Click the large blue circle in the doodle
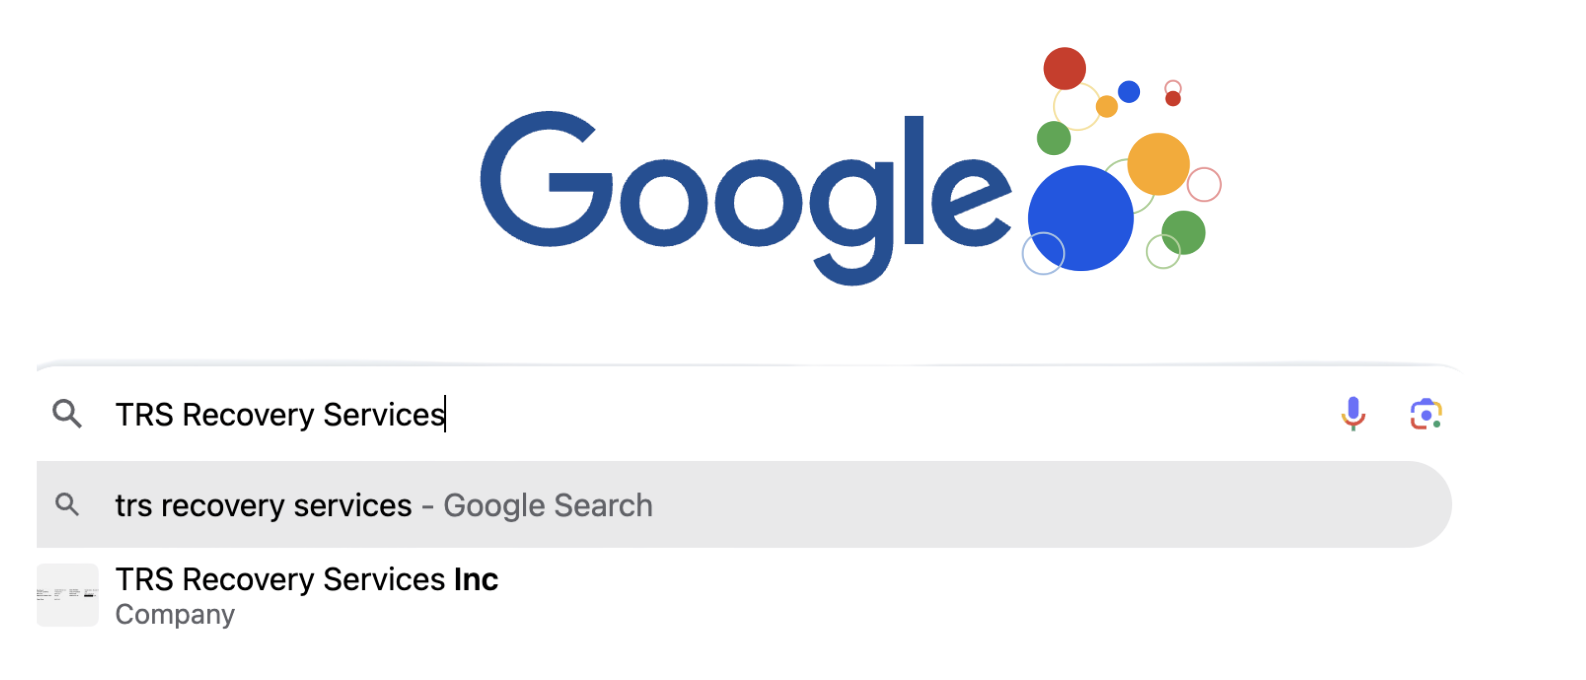 click(x=1080, y=218)
